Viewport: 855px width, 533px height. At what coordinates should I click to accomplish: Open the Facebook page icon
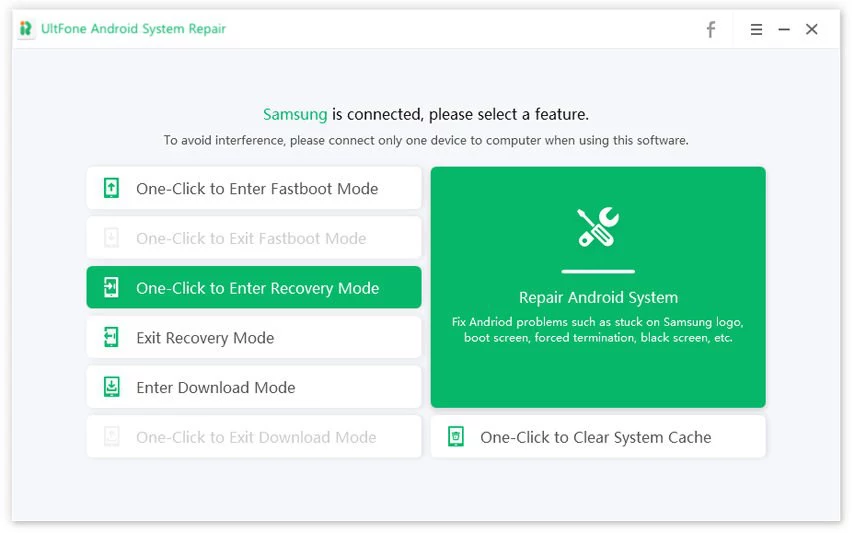coord(711,30)
